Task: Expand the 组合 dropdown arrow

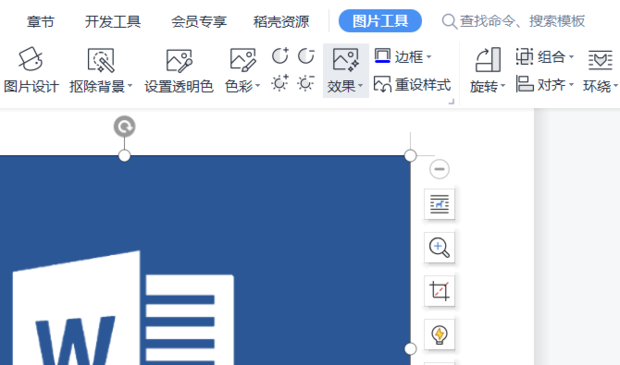Action: (571, 57)
